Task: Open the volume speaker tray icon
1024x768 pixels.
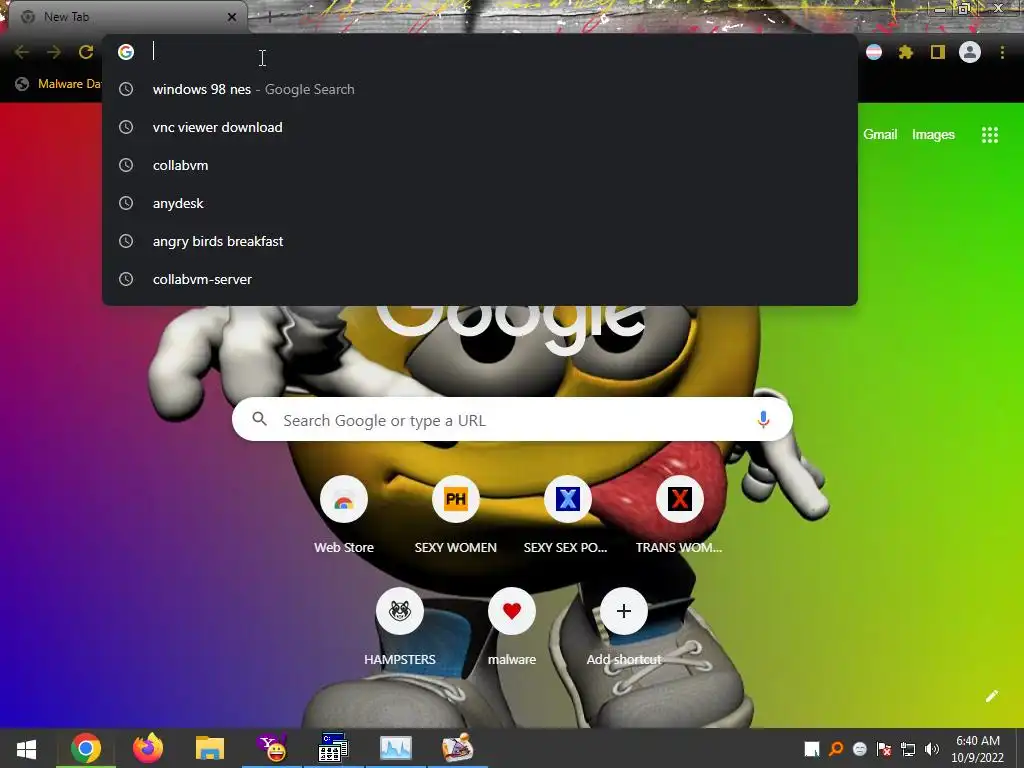Action: tap(932, 748)
